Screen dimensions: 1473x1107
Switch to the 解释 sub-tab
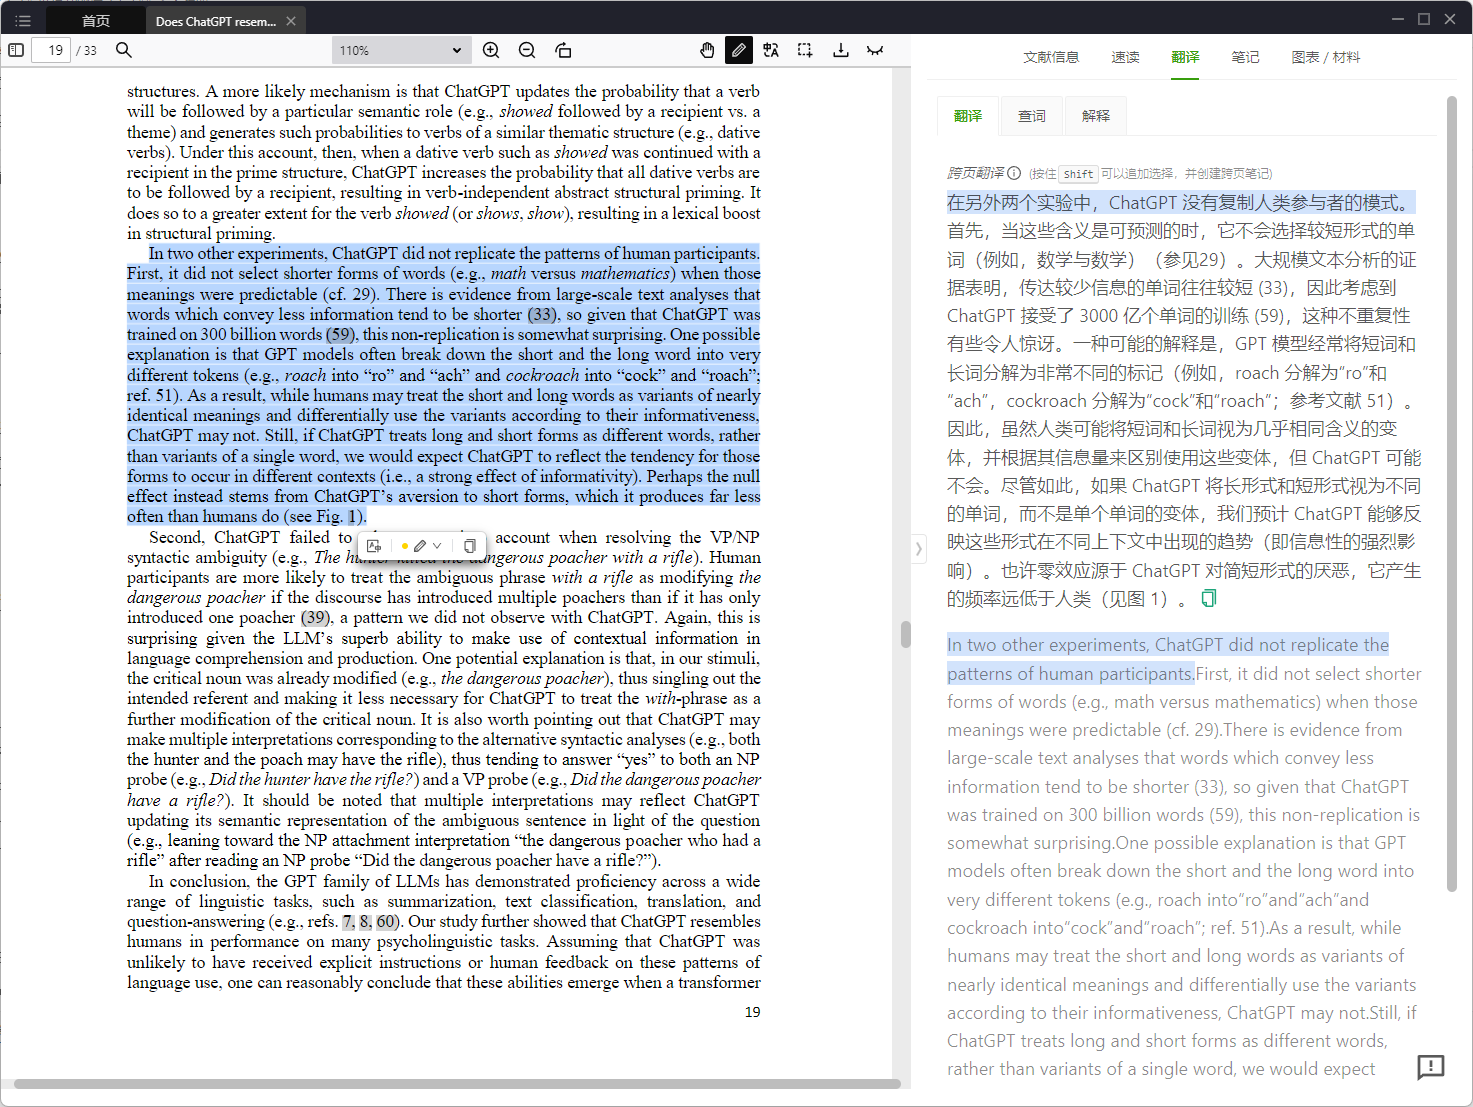coord(1096,116)
